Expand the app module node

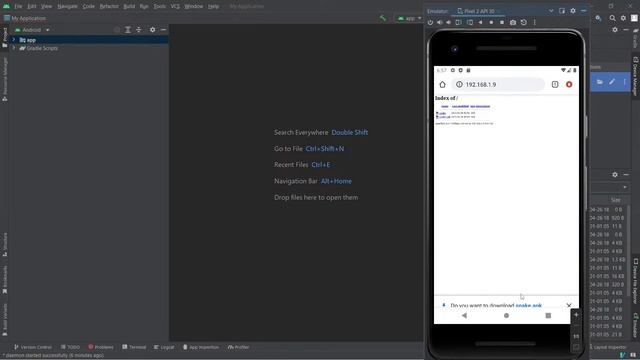[13, 40]
